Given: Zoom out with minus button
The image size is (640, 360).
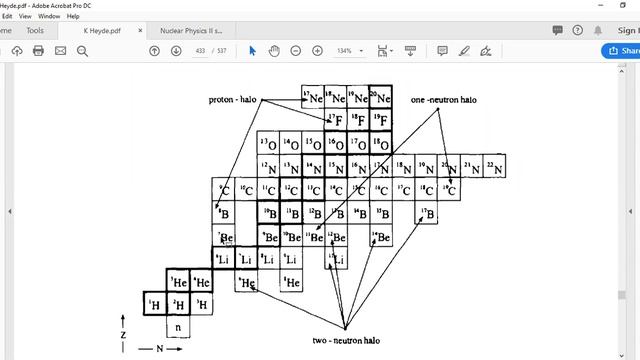Looking at the screenshot, I should tap(296, 51).
